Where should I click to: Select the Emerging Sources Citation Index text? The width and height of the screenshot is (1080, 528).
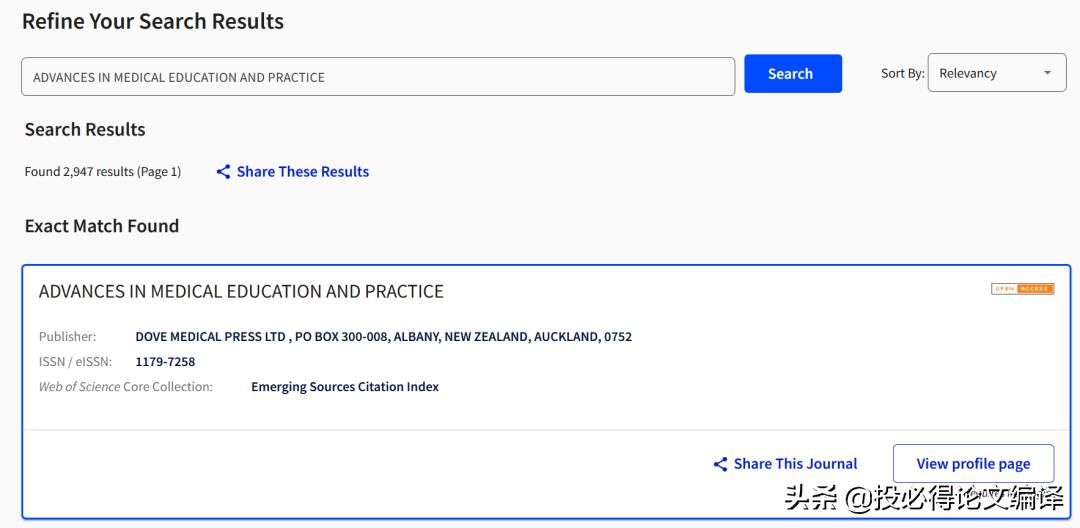(x=345, y=387)
